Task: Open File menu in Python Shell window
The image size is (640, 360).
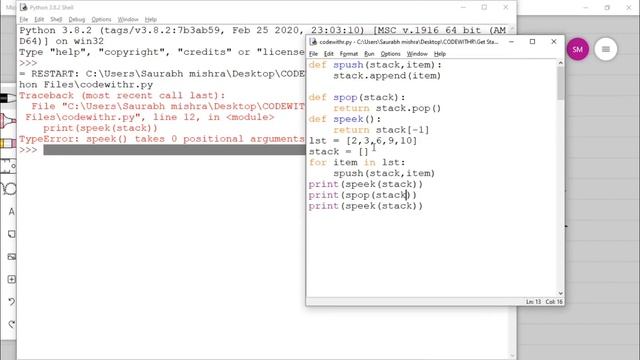Action: (x=24, y=19)
